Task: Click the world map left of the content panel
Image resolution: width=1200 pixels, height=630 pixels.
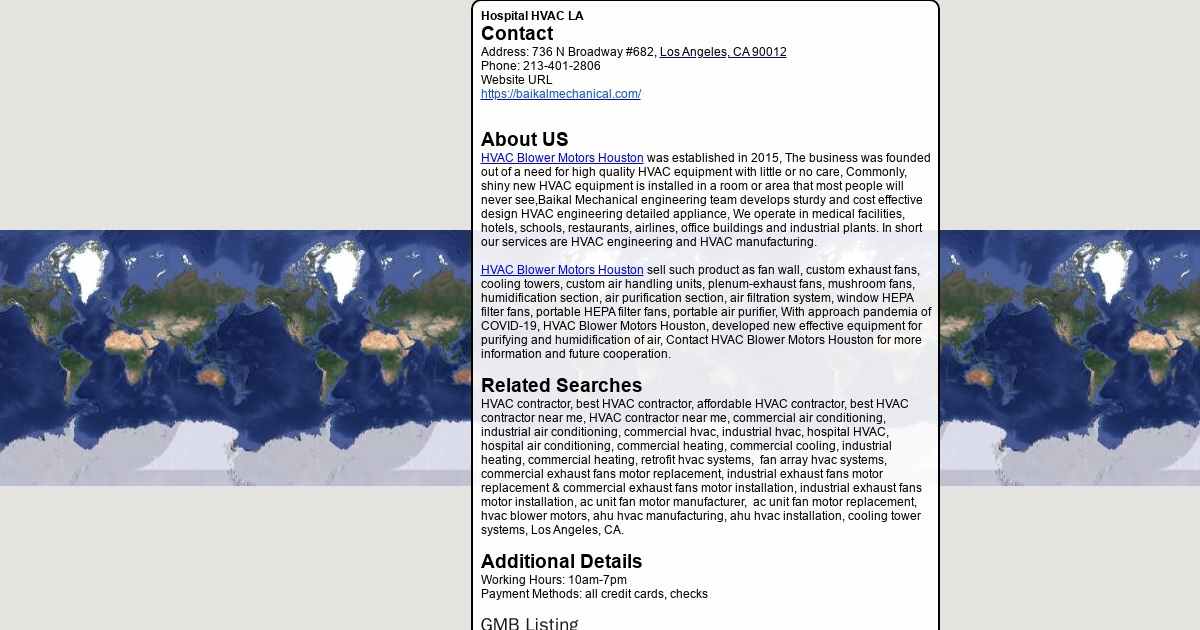Action: (x=235, y=358)
